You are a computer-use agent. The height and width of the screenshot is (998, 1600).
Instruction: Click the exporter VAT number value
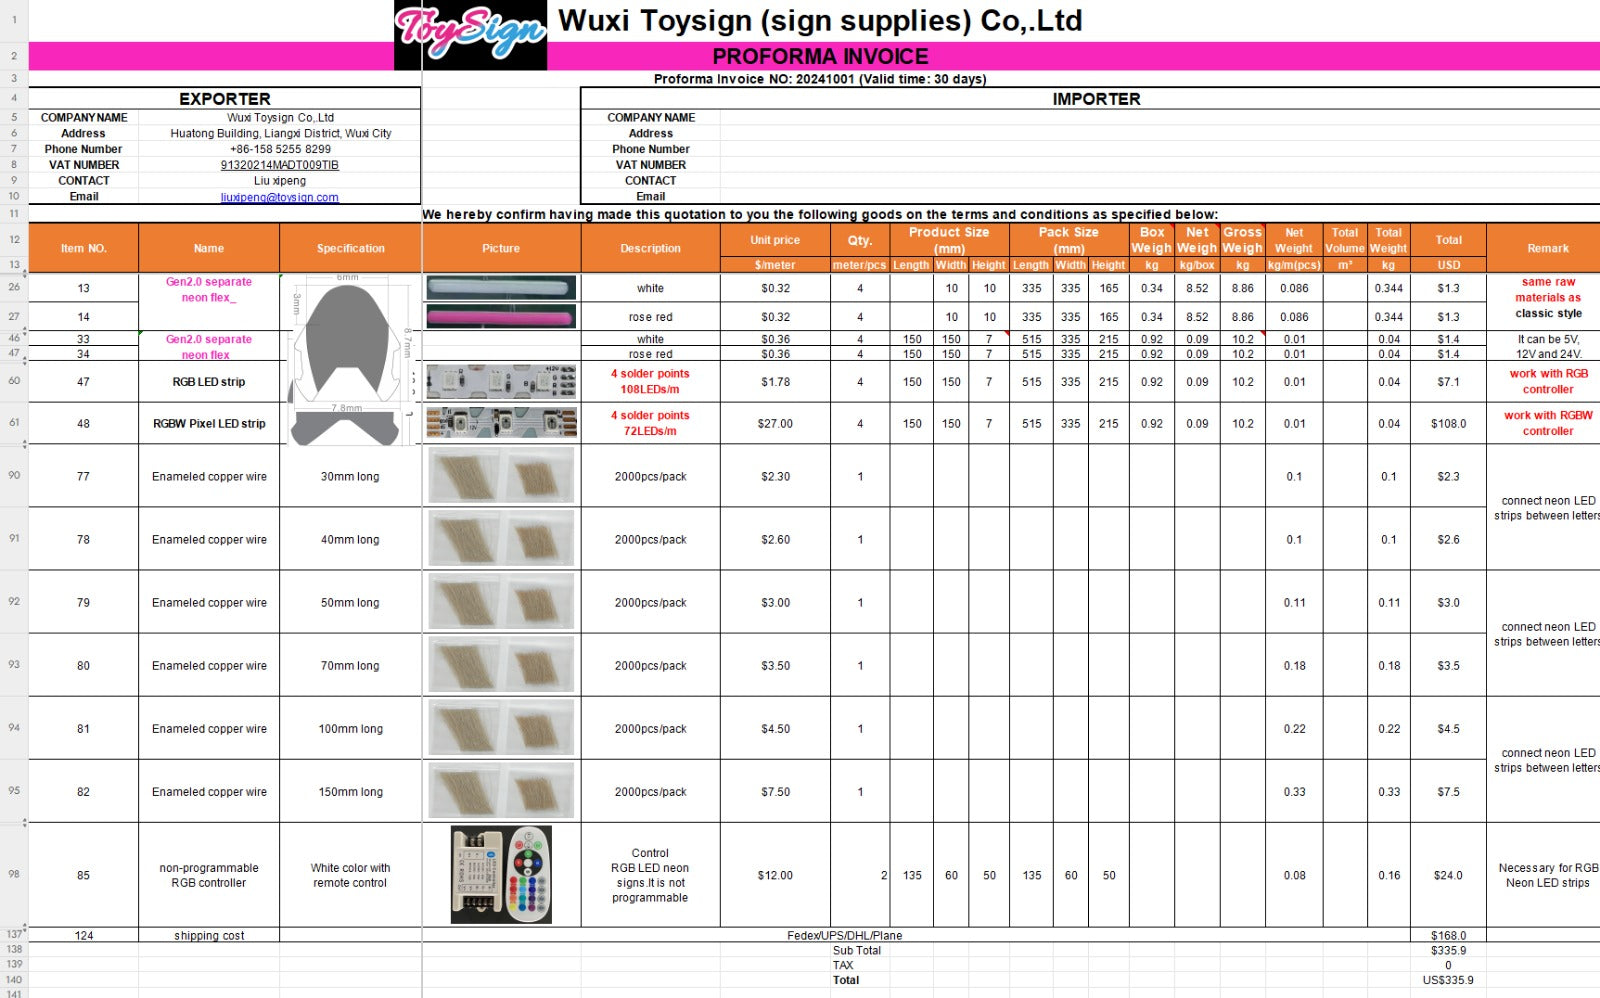(279, 165)
